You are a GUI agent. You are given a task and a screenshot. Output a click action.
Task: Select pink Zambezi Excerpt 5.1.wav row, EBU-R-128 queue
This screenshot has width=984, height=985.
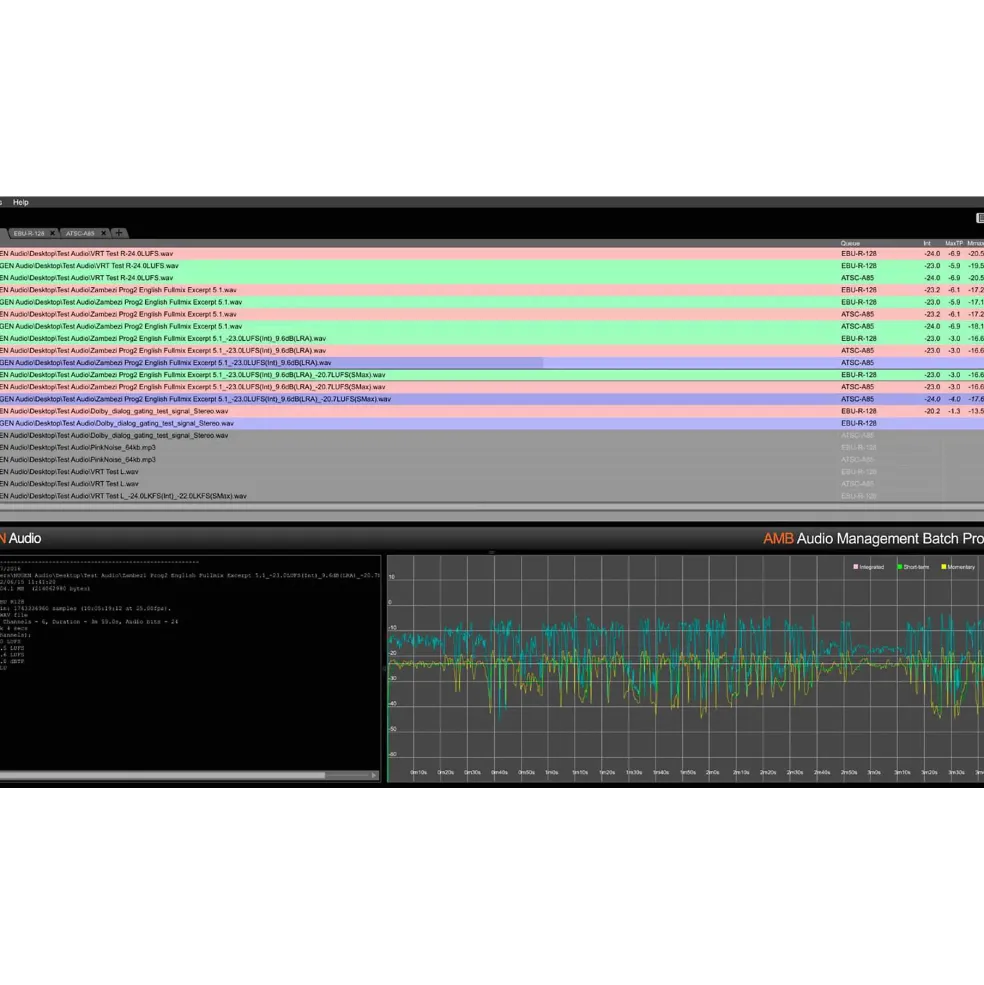tap(492, 290)
